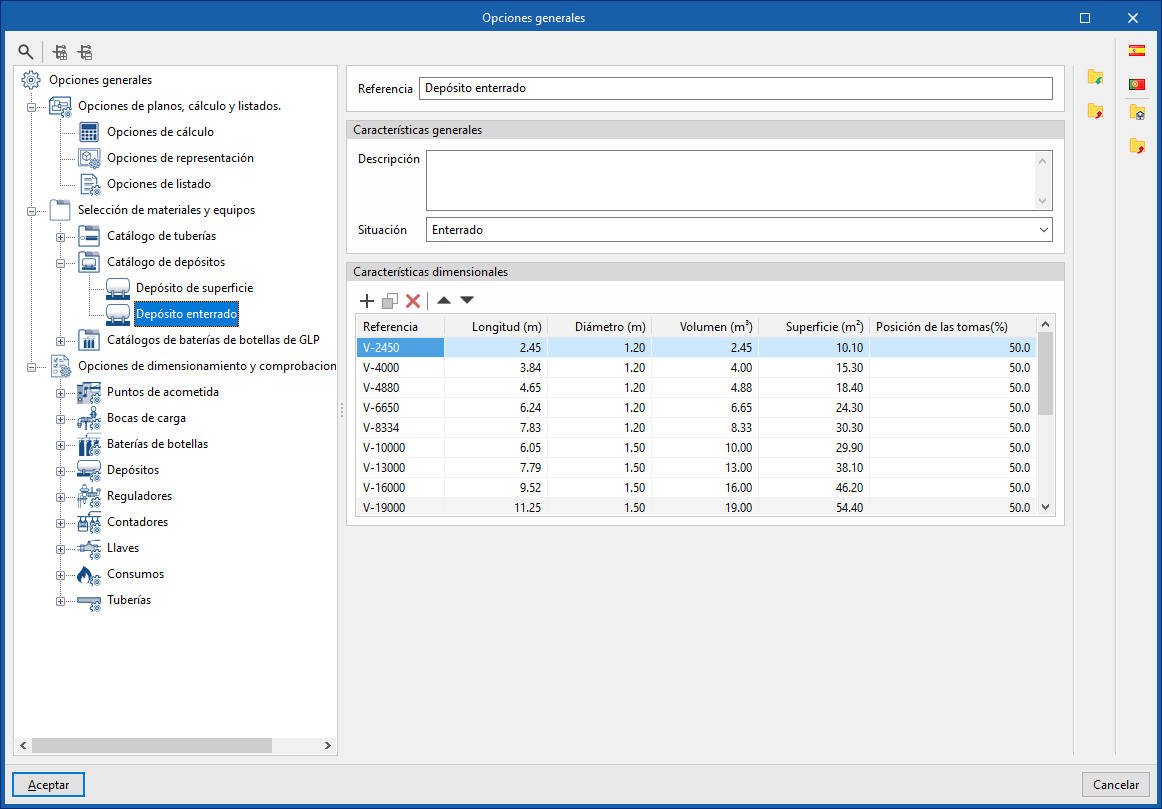
Task: Collapse the Catálogo de depósitos node
Action: click(60, 263)
